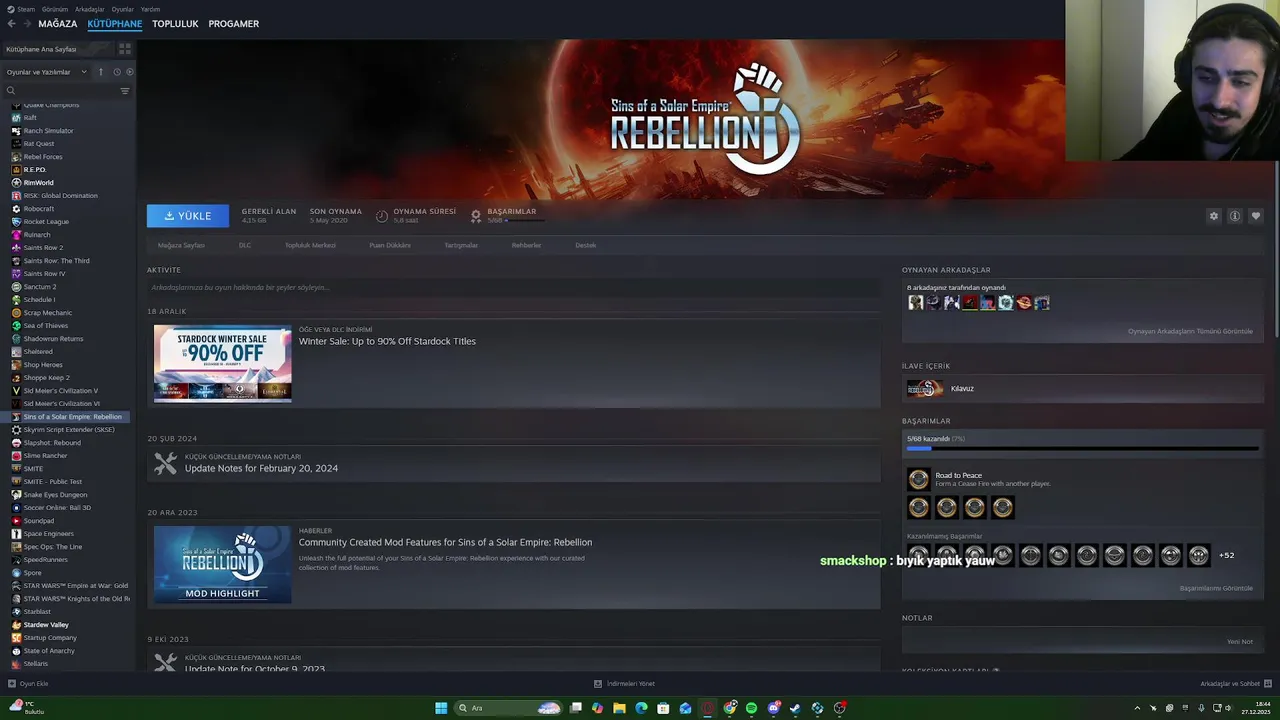This screenshot has height=720, width=1280.
Task: Click Road to Peace achievement icon
Action: click(918, 479)
